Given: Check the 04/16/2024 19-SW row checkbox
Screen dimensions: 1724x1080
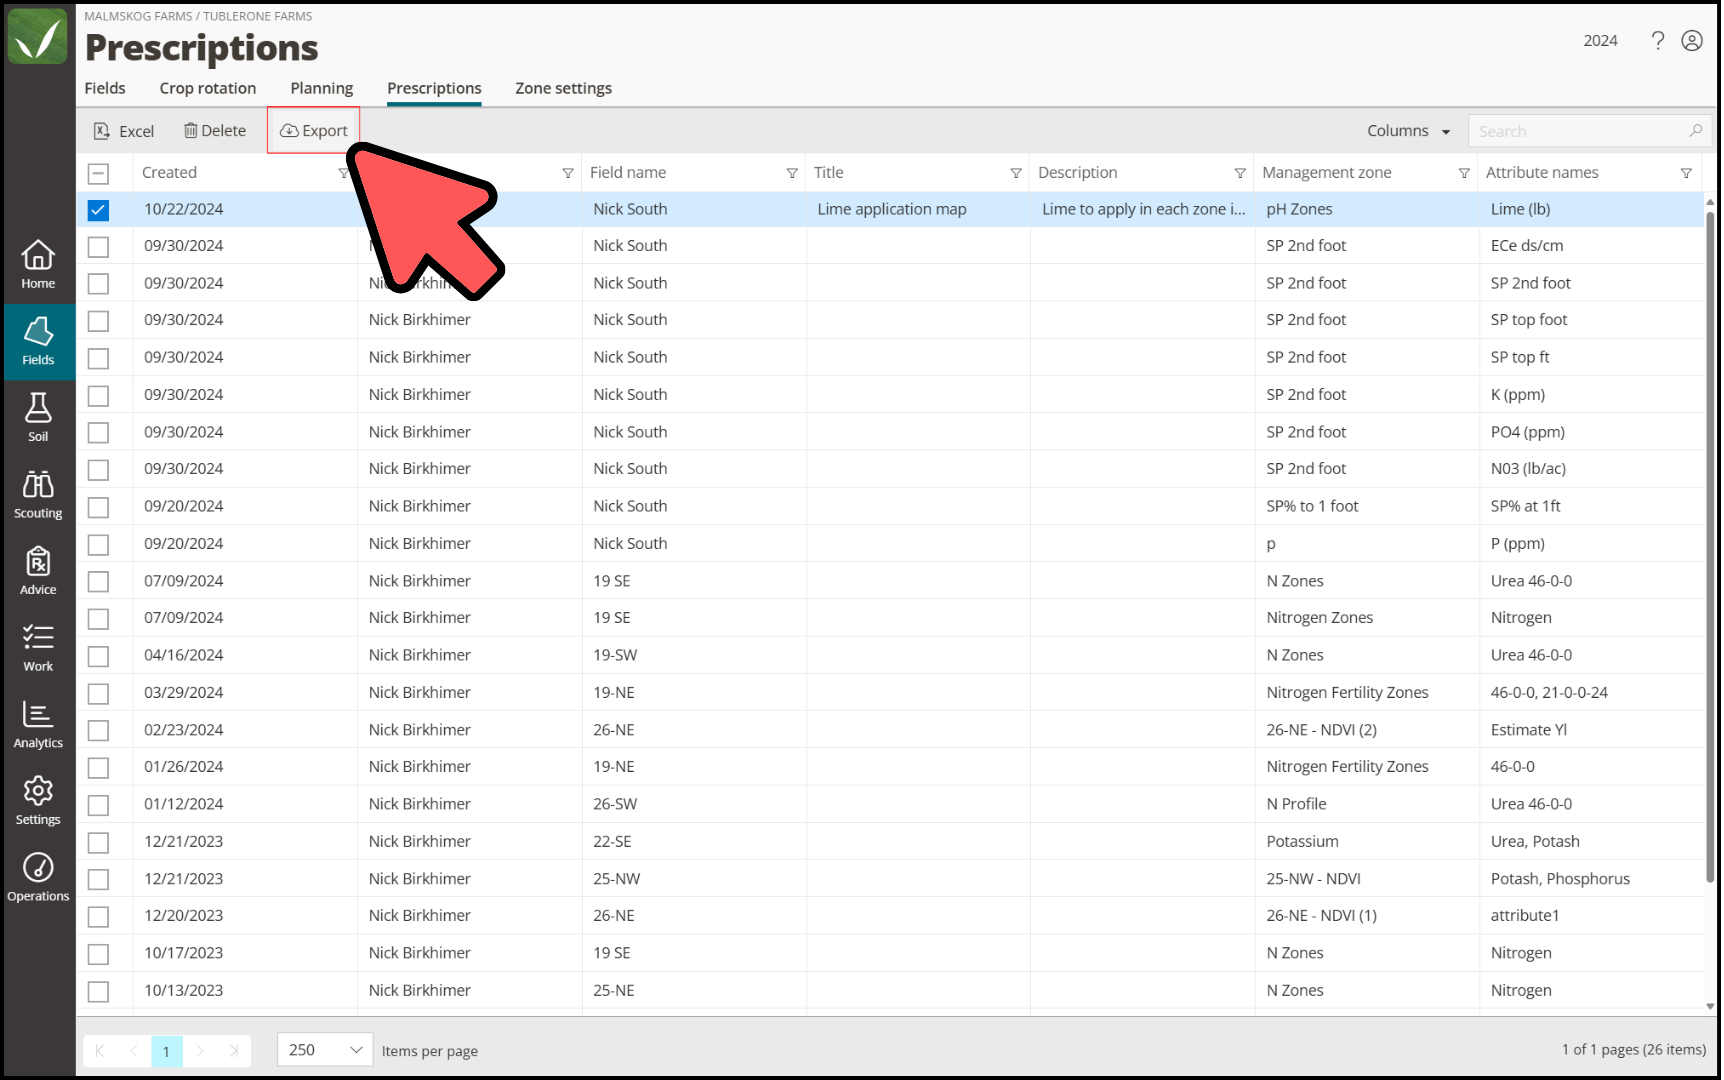Looking at the screenshot, I should [x=98, y=656].
